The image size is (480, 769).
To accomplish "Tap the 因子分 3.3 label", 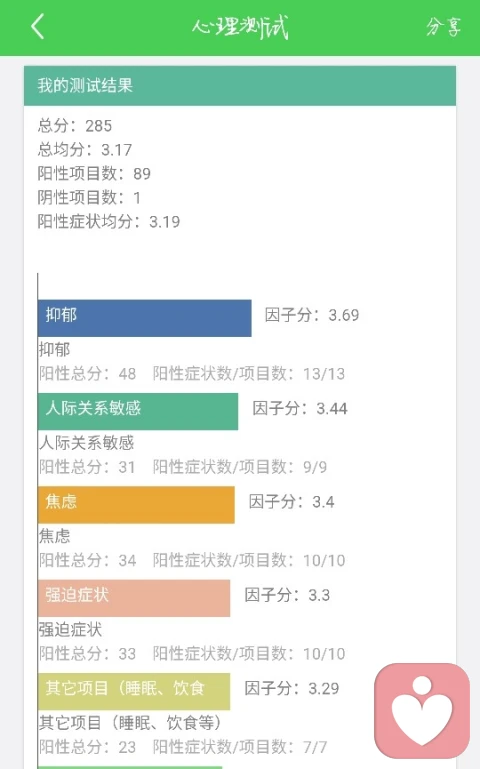I will coord(287,595).
